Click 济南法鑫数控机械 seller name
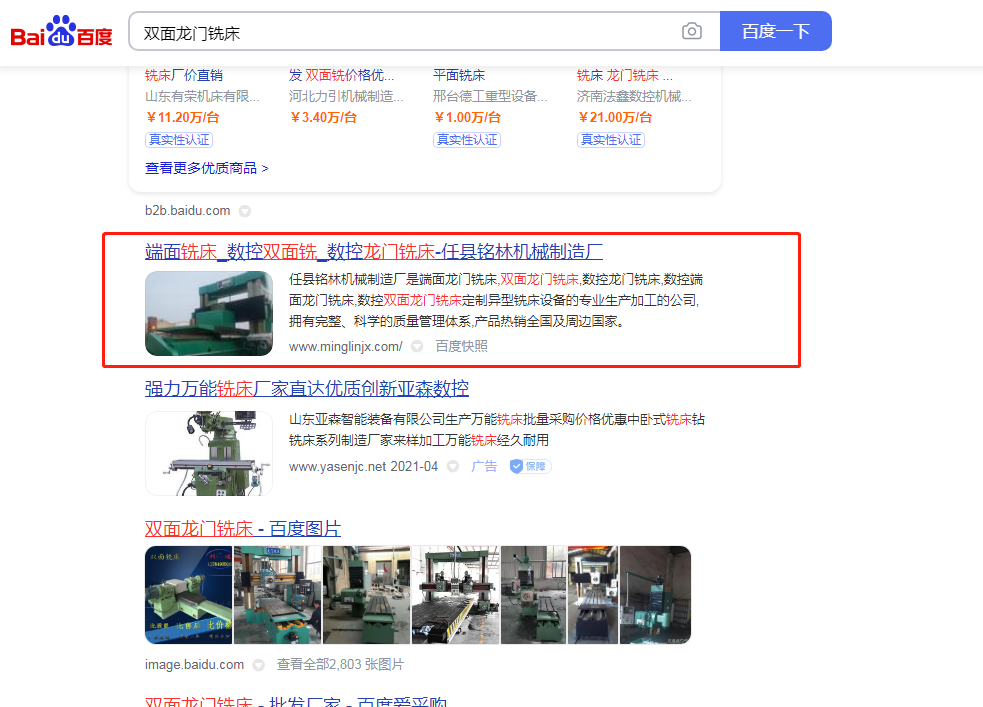Screen dimensions: 983x707 point(634,96)
